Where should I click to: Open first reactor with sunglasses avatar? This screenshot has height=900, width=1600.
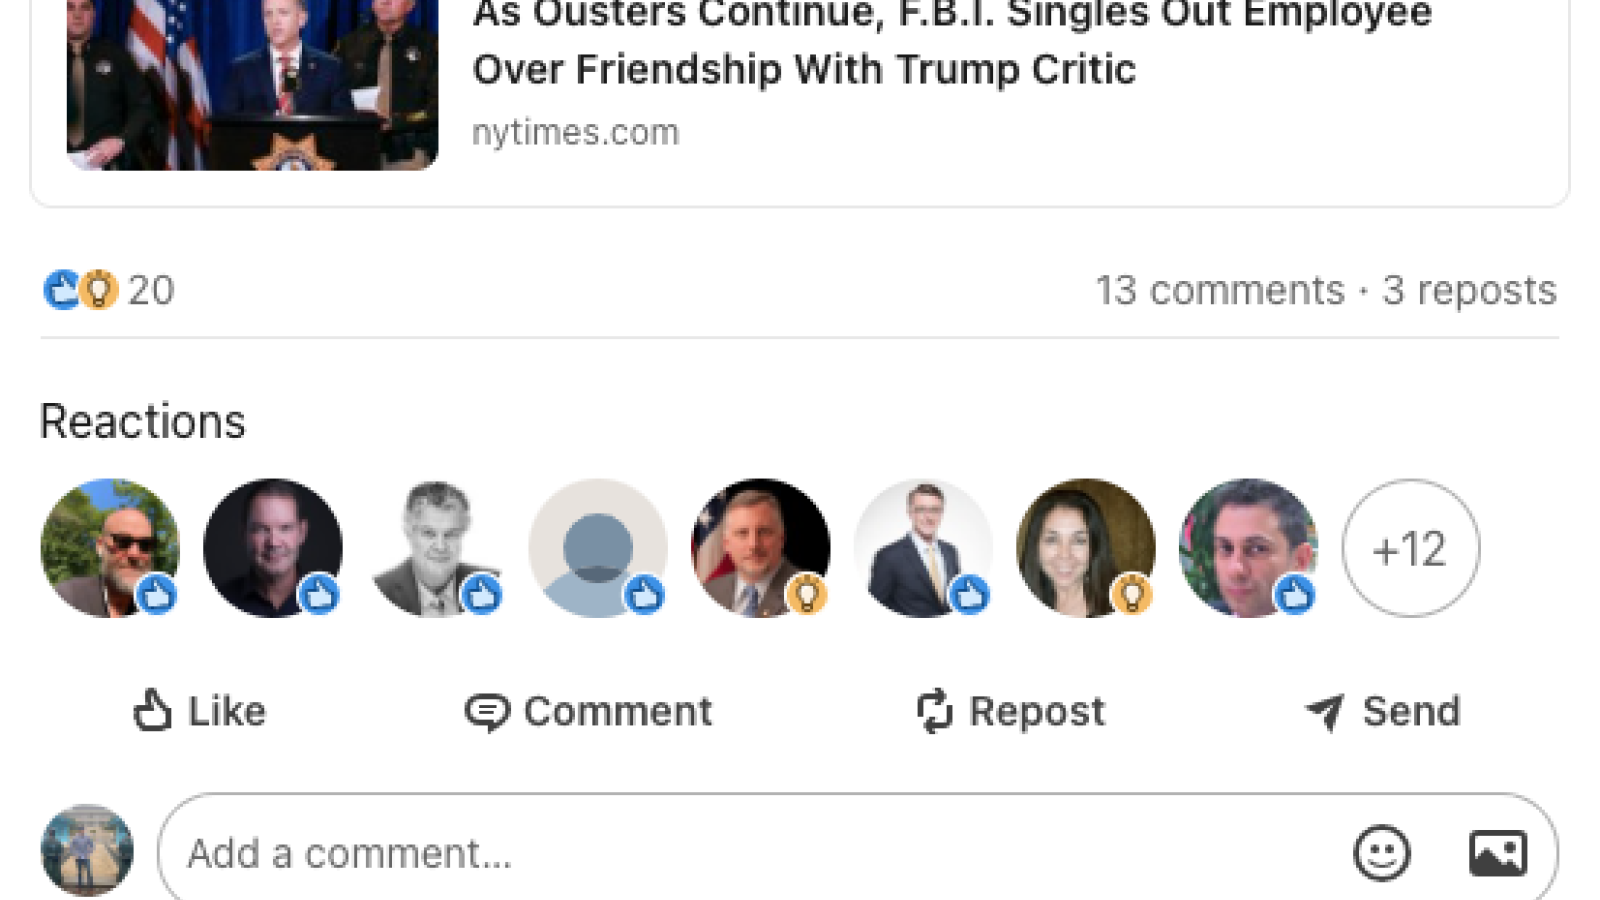109,548
